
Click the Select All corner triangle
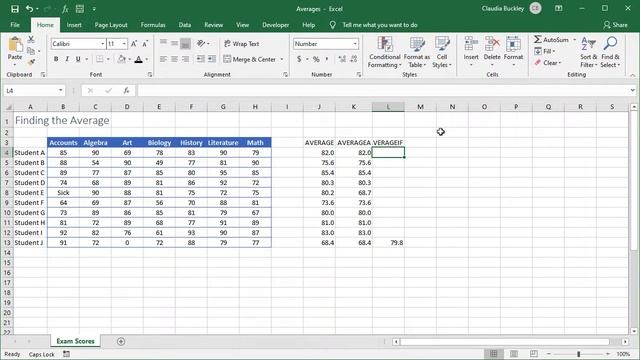click(8, 107)
